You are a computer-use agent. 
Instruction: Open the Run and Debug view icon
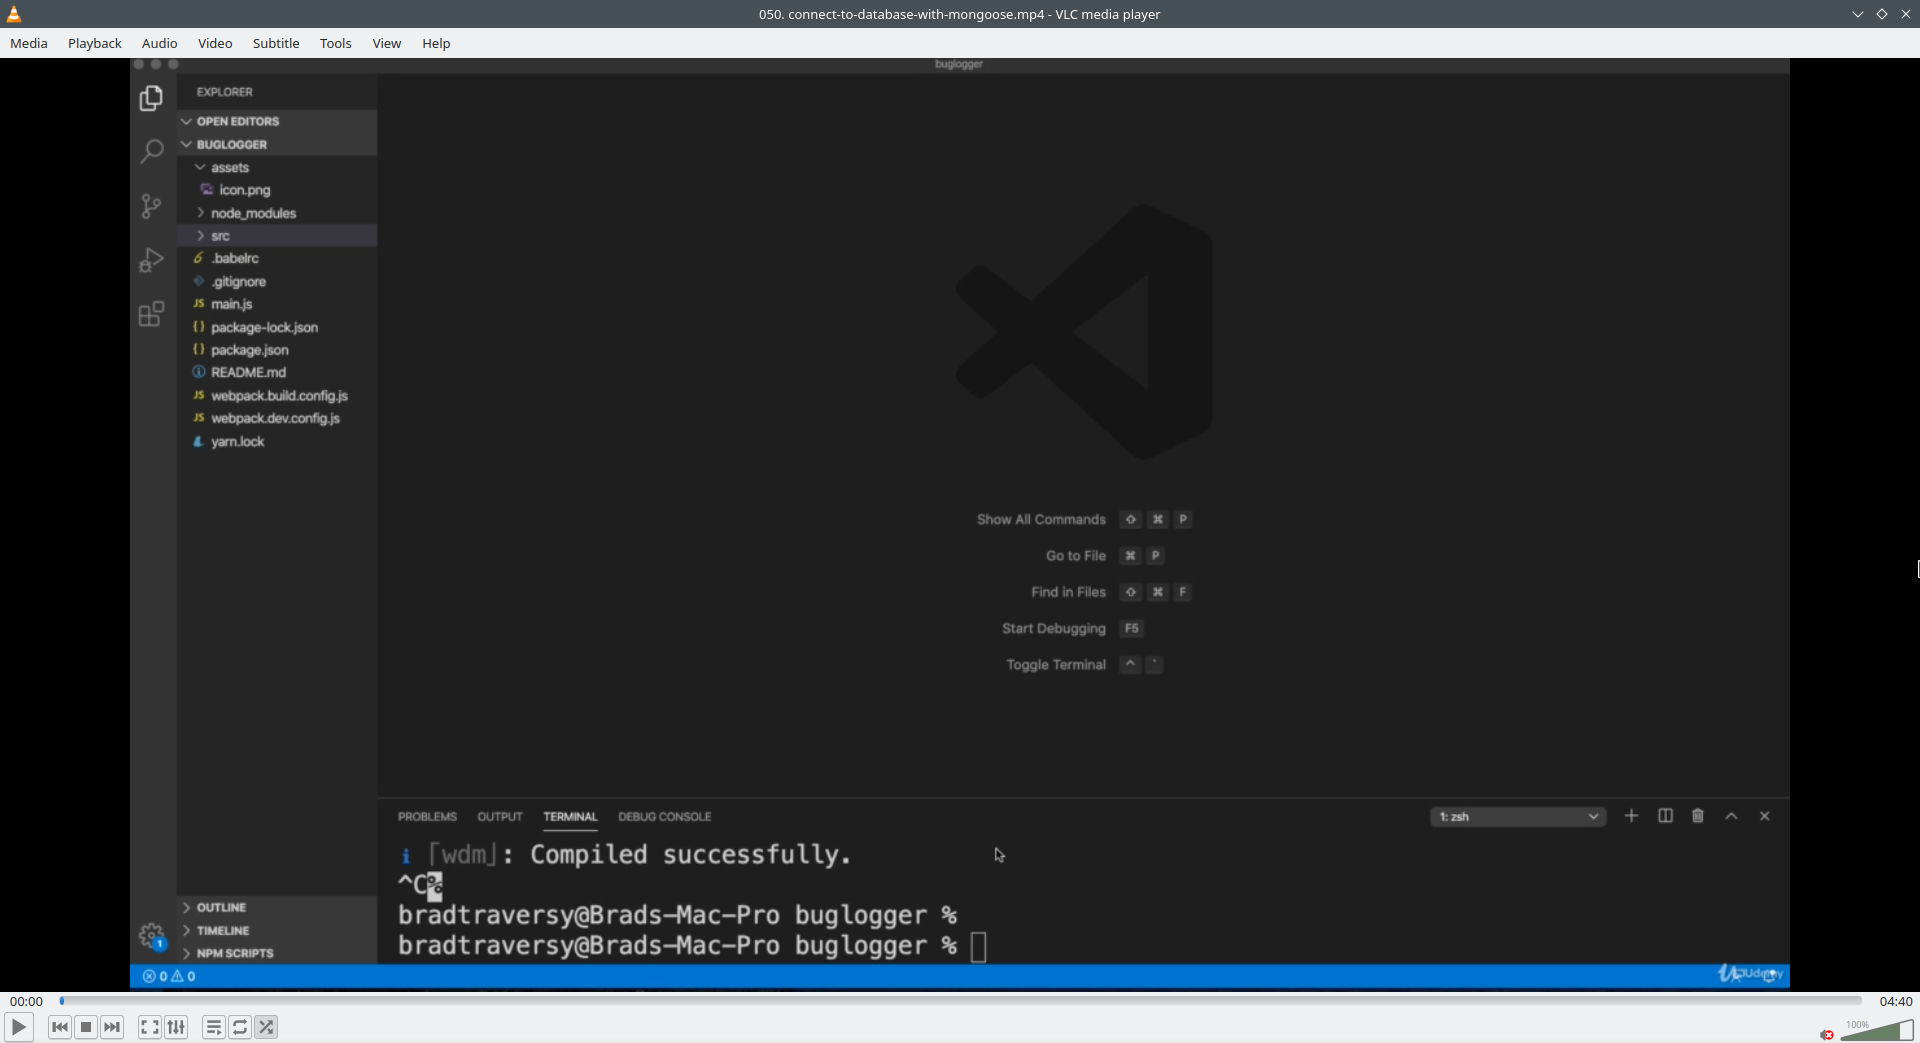click(151, 260)
